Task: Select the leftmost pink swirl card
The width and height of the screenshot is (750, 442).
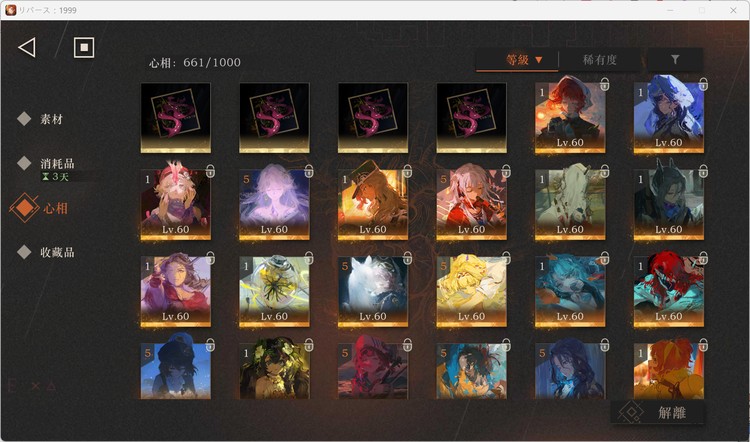Action: tap(176, 118)
